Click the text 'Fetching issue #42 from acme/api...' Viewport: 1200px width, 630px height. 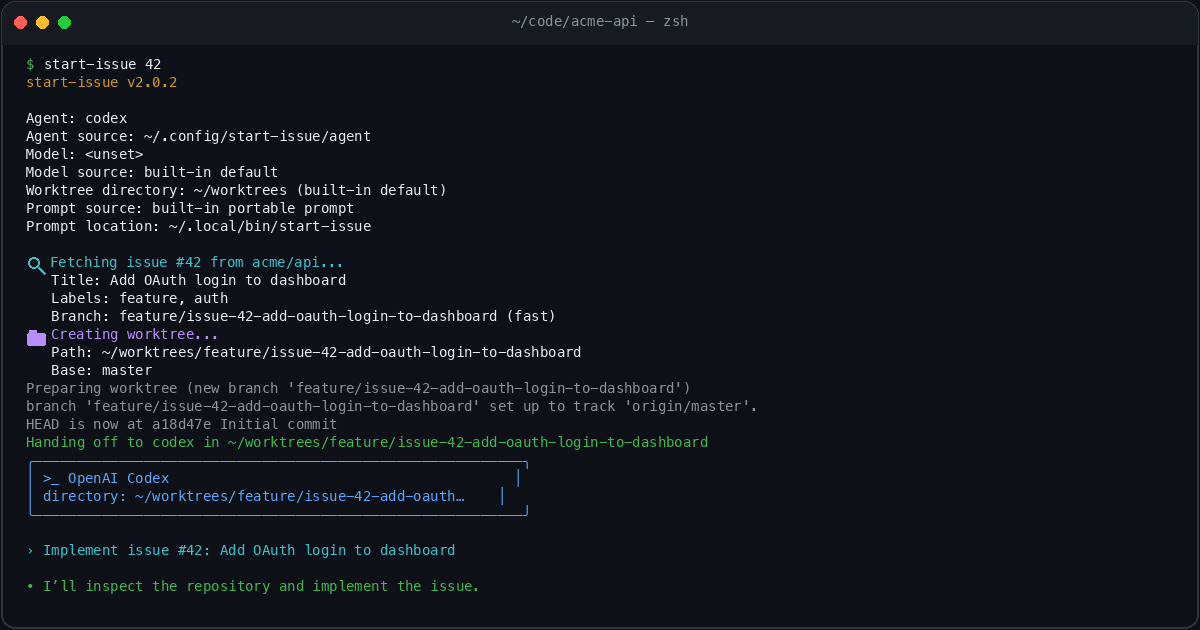(197, 262)
